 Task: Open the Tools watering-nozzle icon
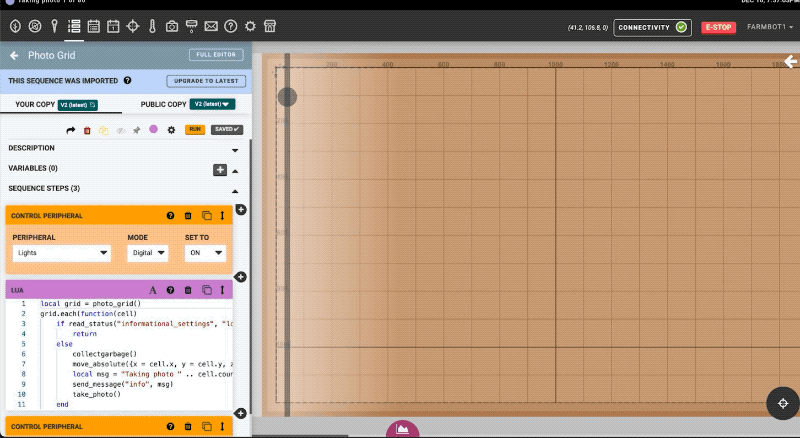(x=191, y=26)
